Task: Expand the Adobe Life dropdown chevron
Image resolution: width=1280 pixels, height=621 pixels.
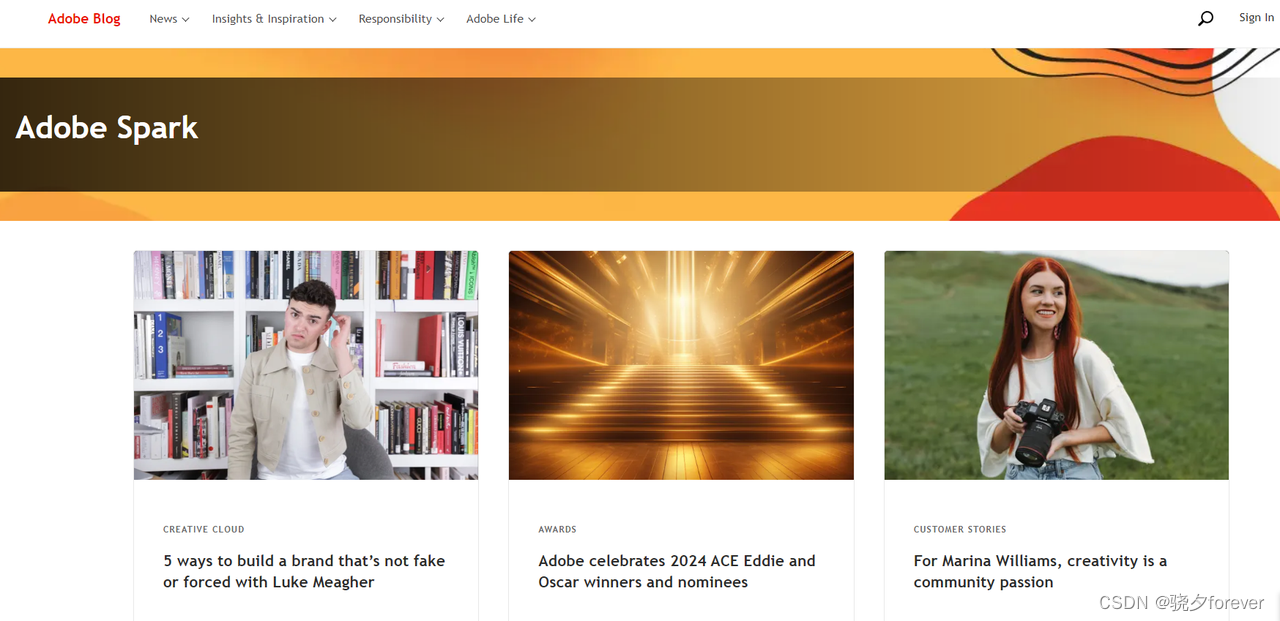Action: [x=532, y=20]
